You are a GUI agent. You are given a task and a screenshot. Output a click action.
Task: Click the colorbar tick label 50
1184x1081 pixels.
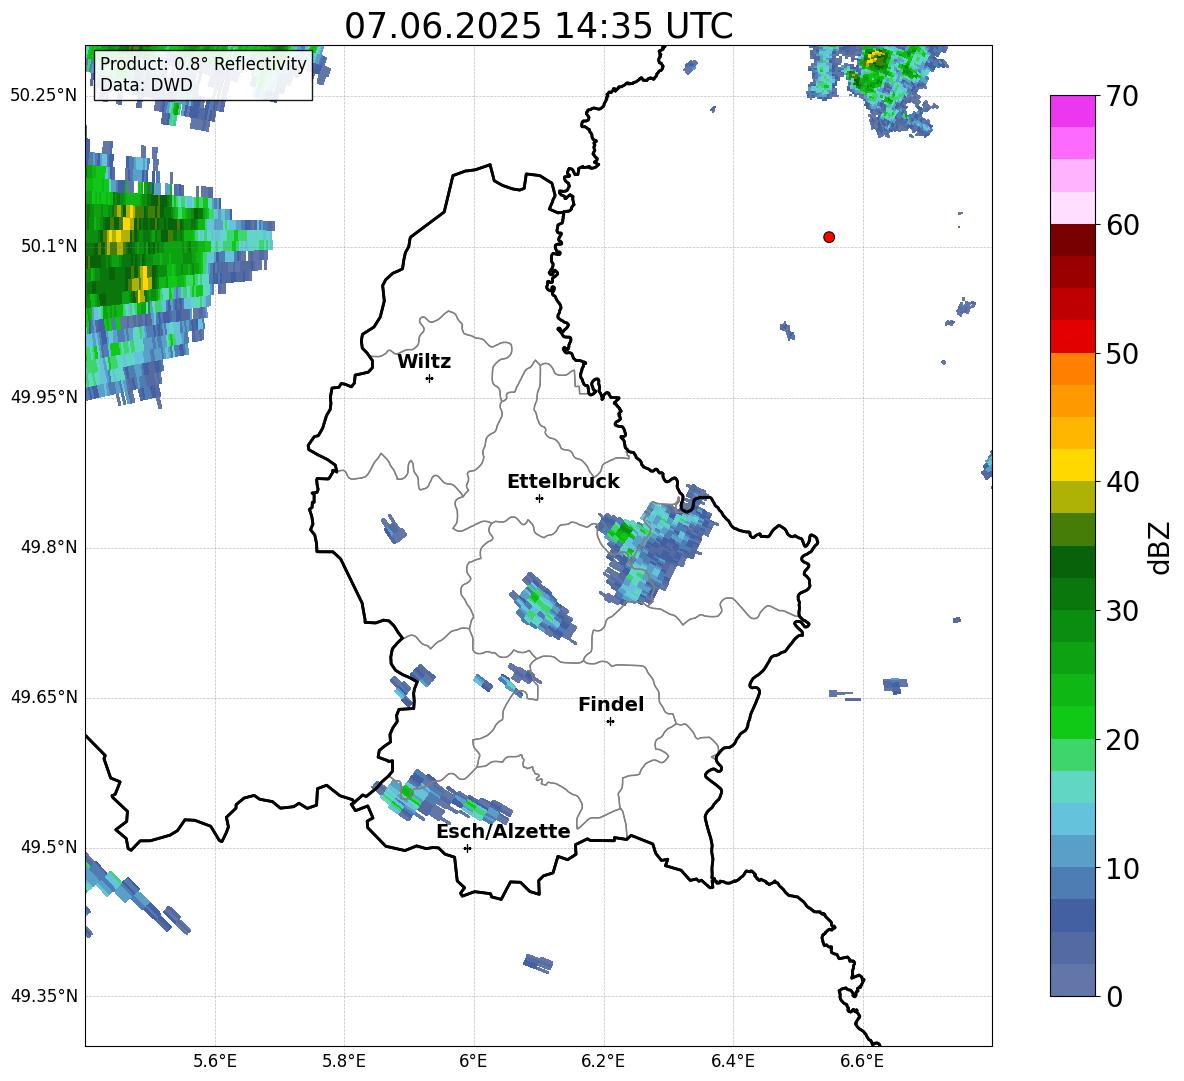(x=1122, y=353)
